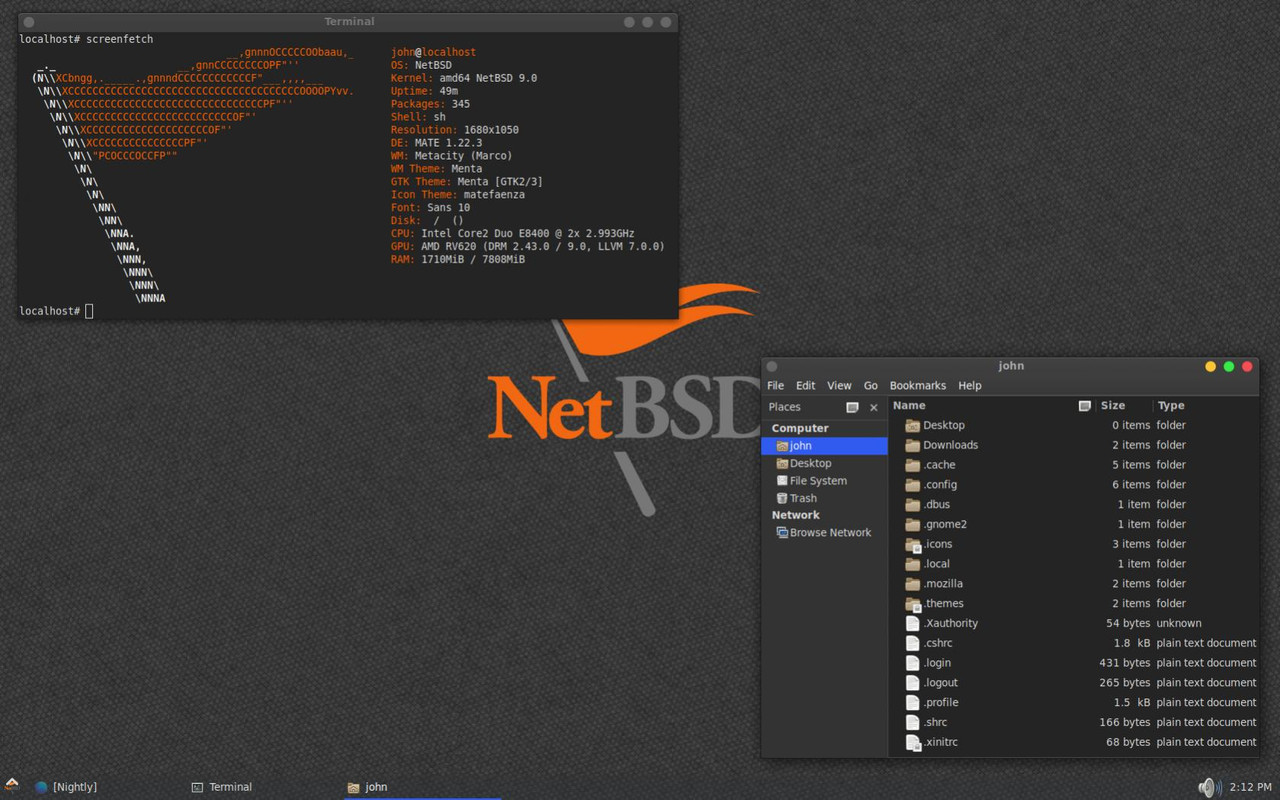Image resolution: width=1280 pixels, height=800 pixels.
Task: Open the Edit menu
Action: pos(806,386)
